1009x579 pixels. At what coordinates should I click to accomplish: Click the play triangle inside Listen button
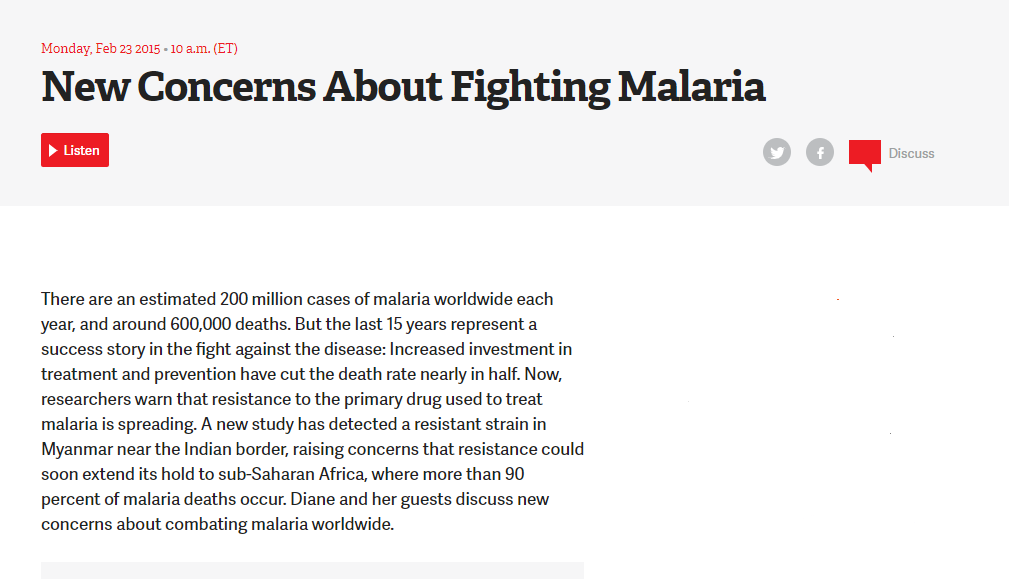53,150
